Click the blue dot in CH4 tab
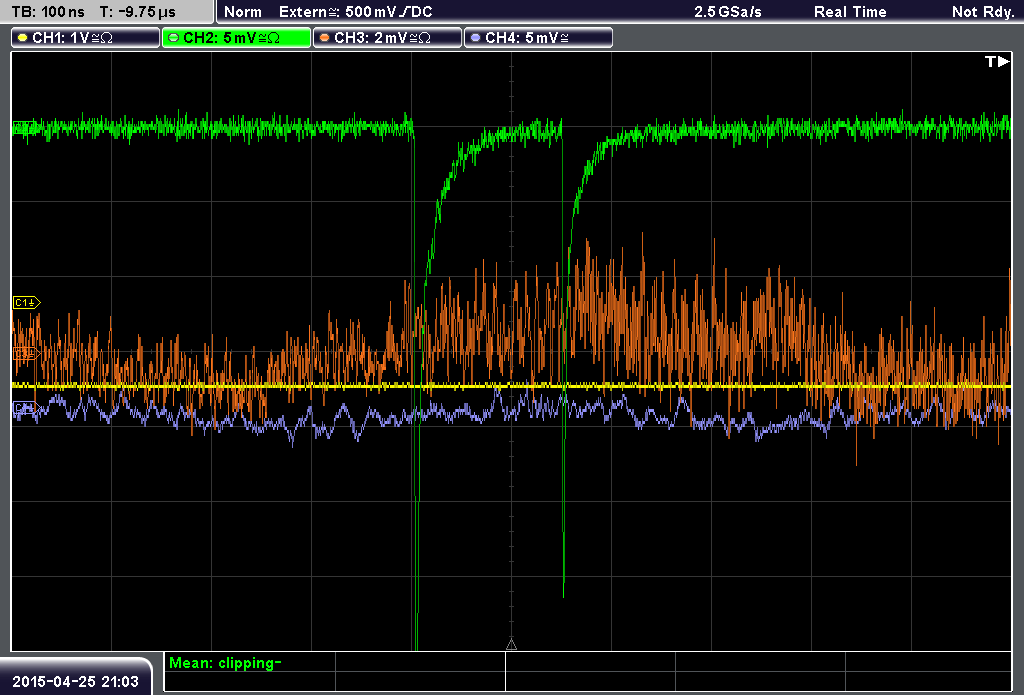The image size is (1024, 695). [x=475, y=38]
